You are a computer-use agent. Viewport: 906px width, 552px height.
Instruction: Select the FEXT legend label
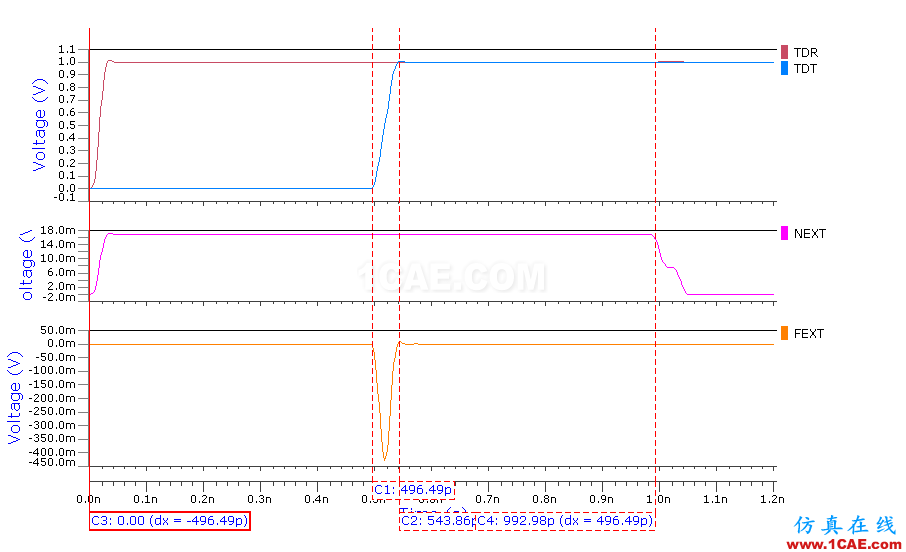pos(808,334)
